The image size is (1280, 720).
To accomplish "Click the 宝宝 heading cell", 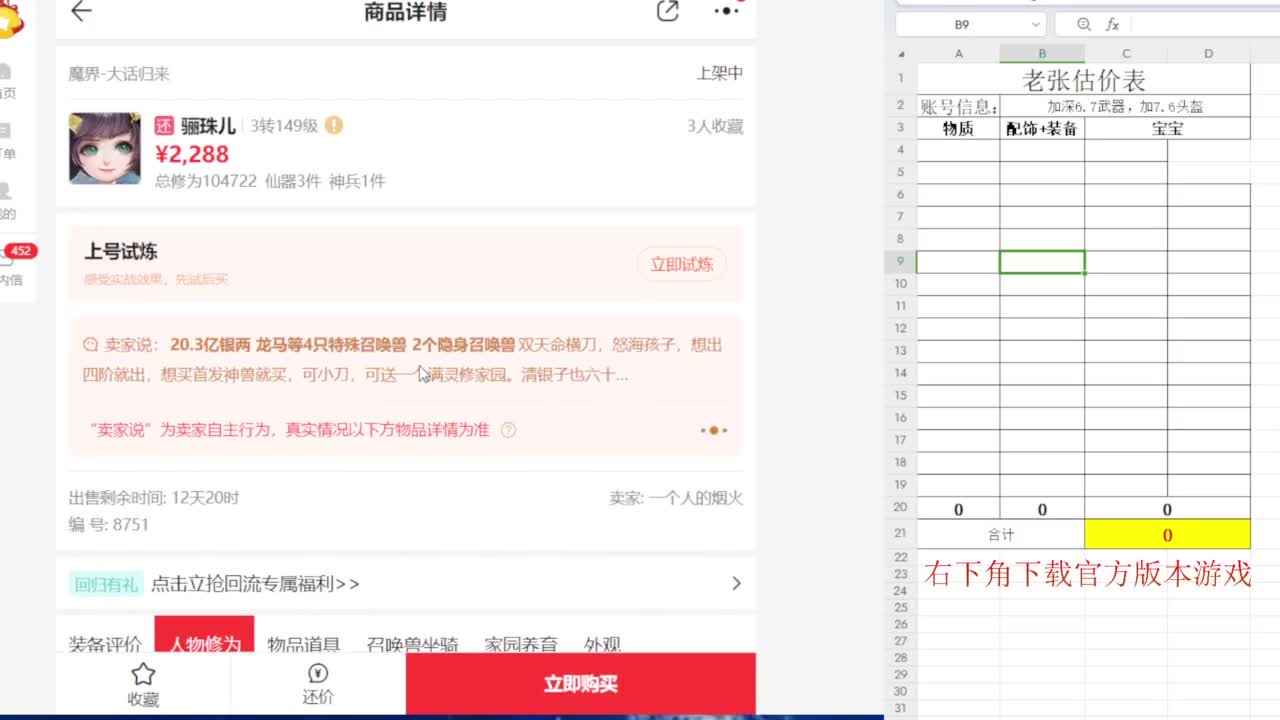I will (1167, 128).
